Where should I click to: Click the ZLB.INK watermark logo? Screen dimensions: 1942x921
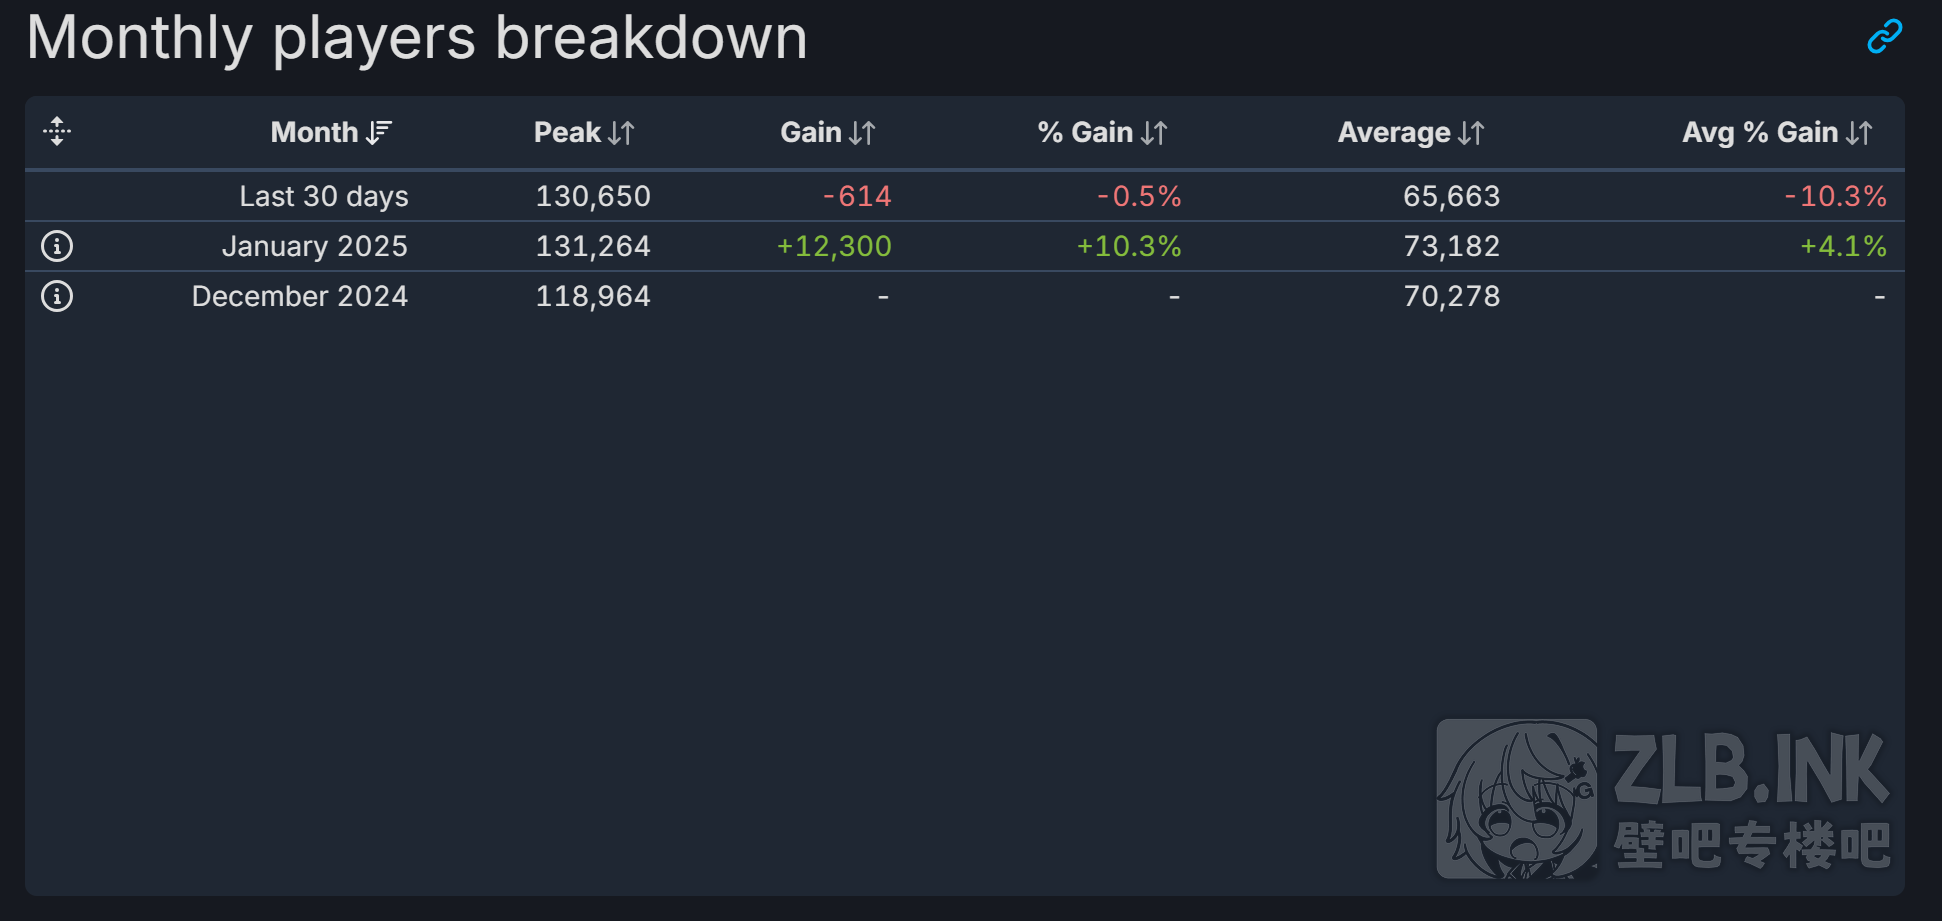[x=1663, y=798]
